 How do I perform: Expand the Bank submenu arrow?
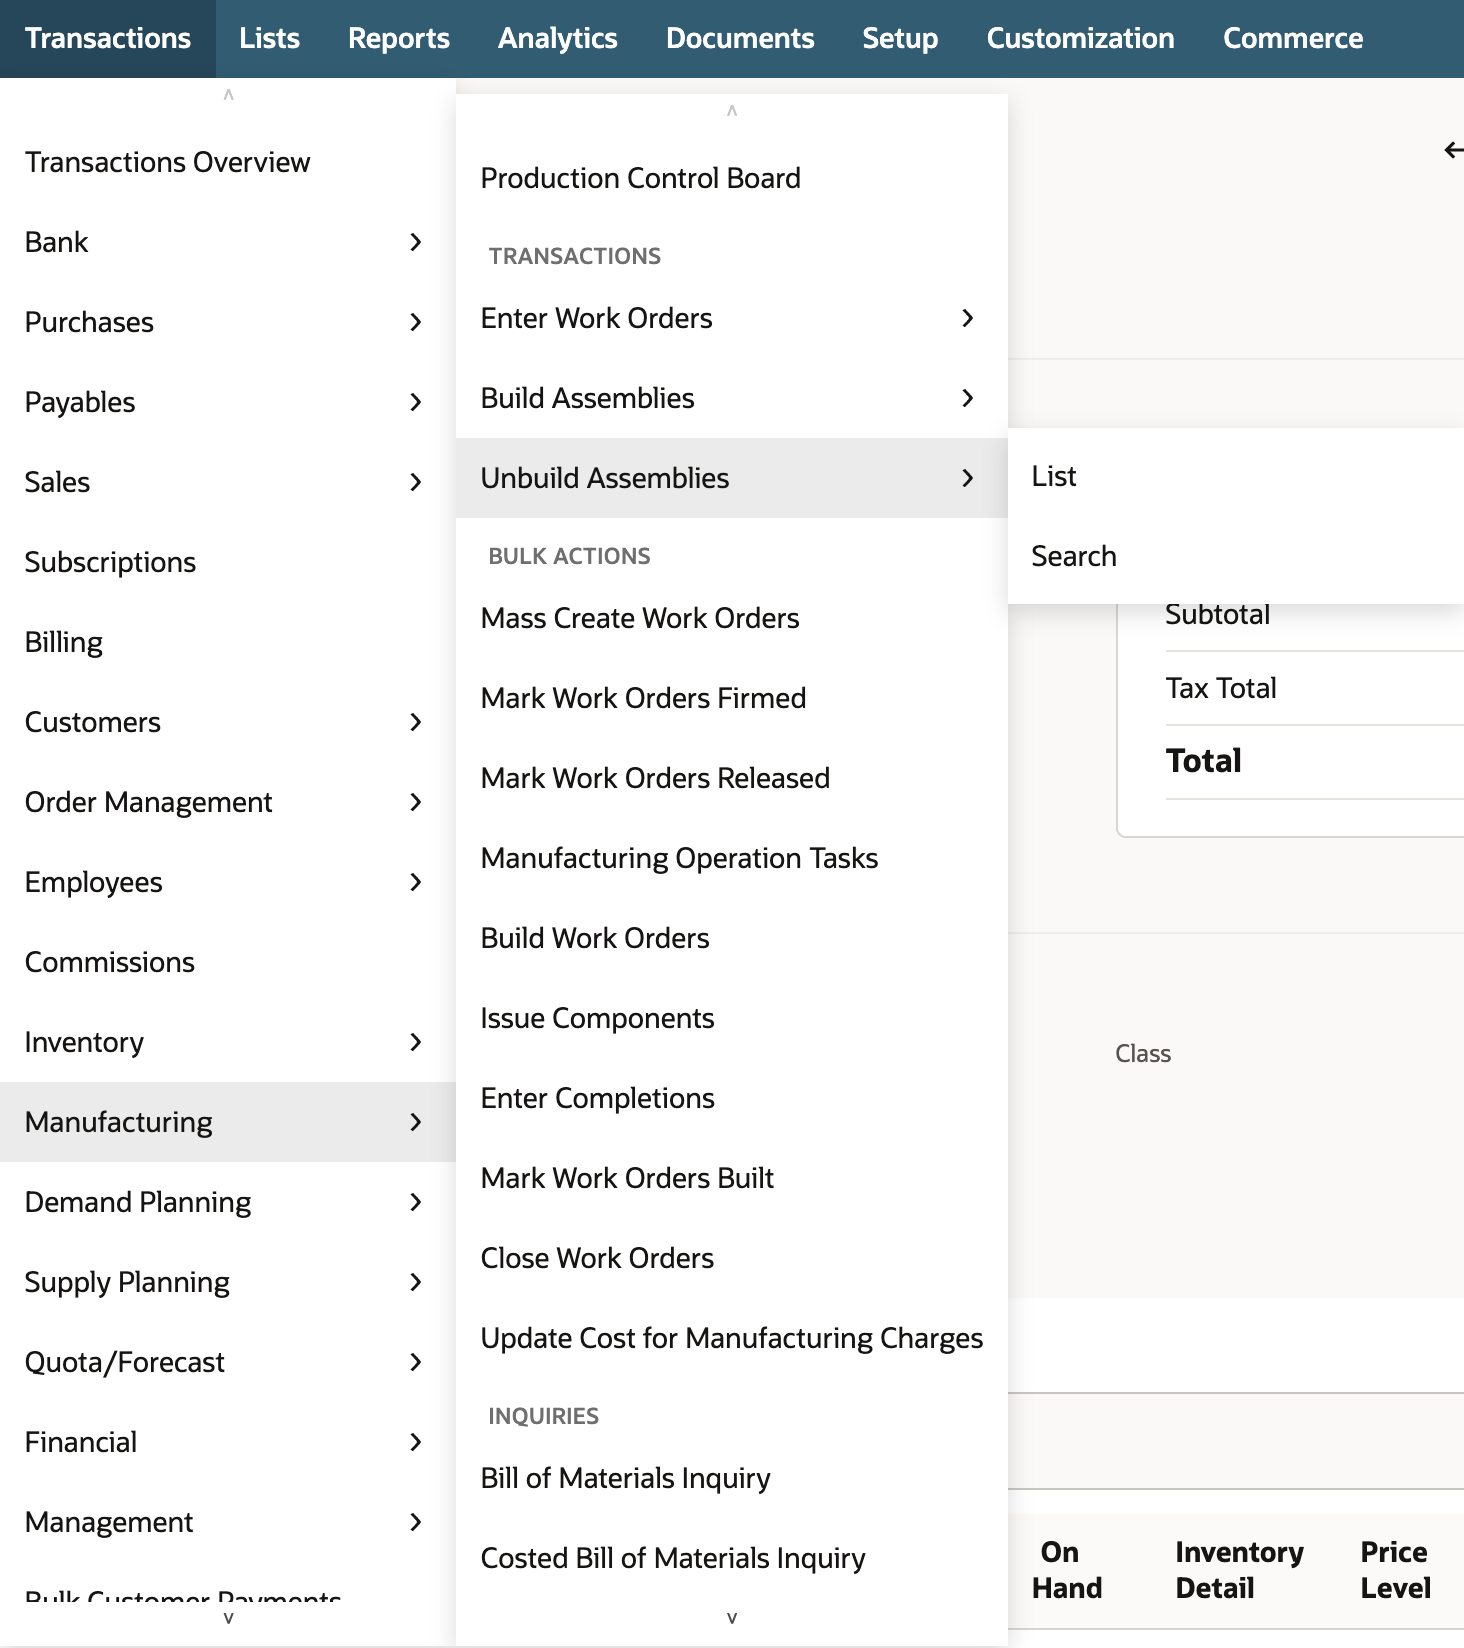416,242
